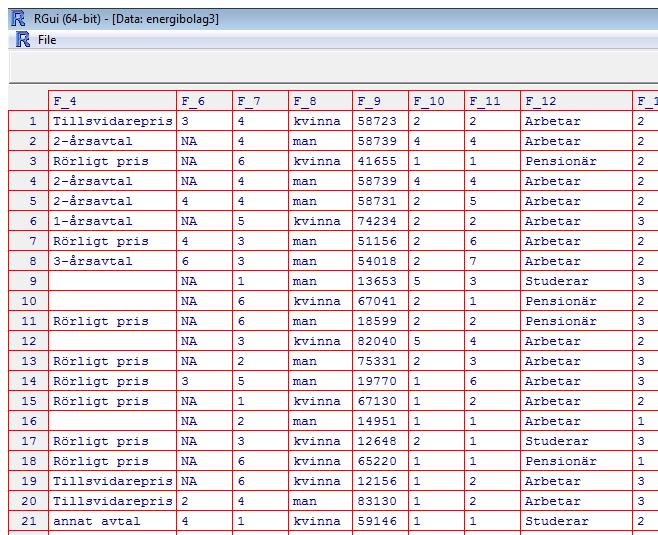Select F_11 value 7 in row 8
658x535 pixels.
tap(492, 261)
